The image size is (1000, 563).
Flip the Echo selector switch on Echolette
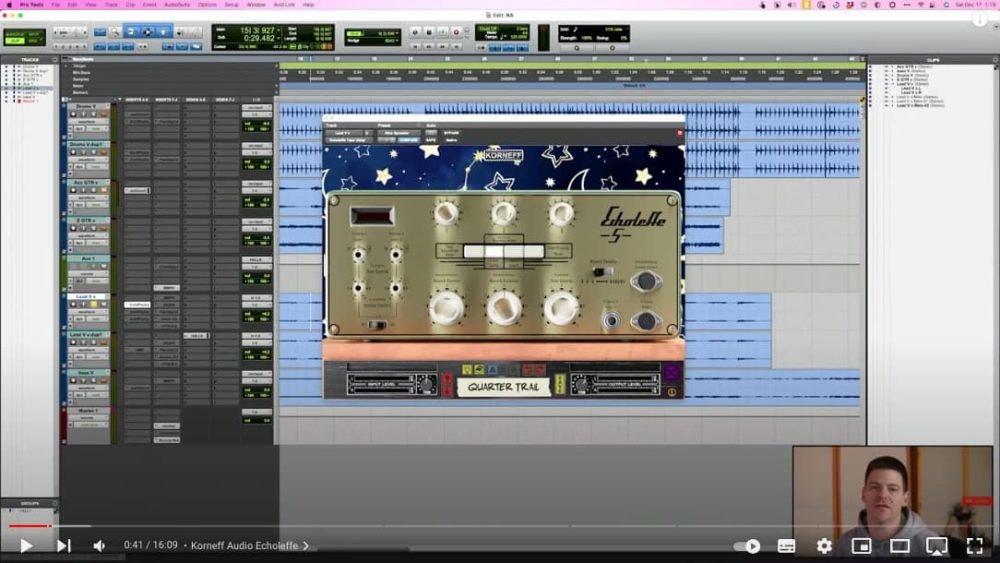601,271
